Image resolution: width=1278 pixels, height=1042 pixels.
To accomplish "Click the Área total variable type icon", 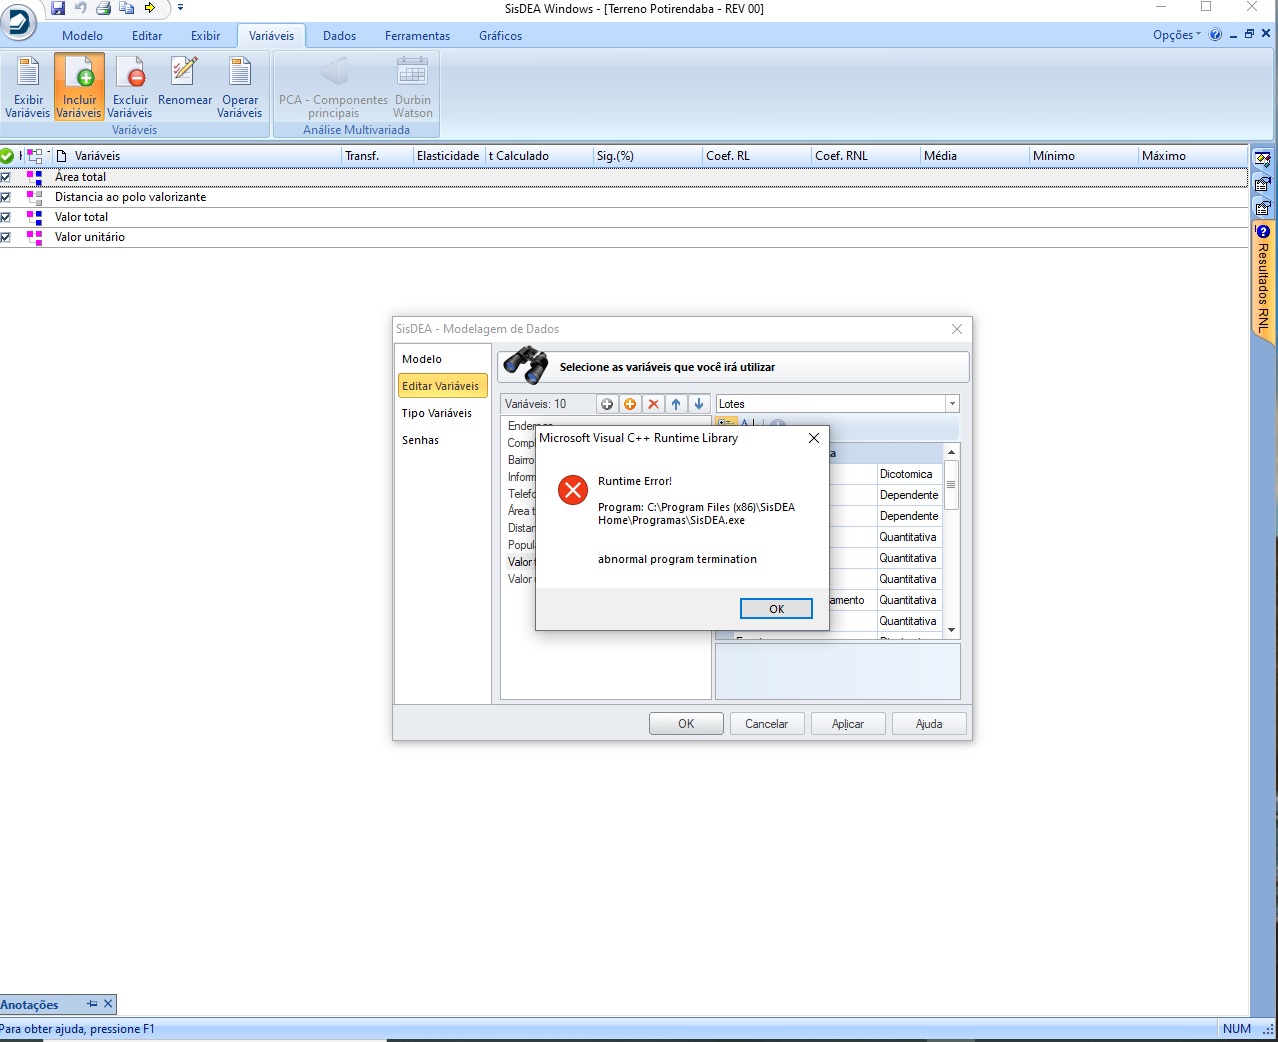I will (x=35, y=177).
